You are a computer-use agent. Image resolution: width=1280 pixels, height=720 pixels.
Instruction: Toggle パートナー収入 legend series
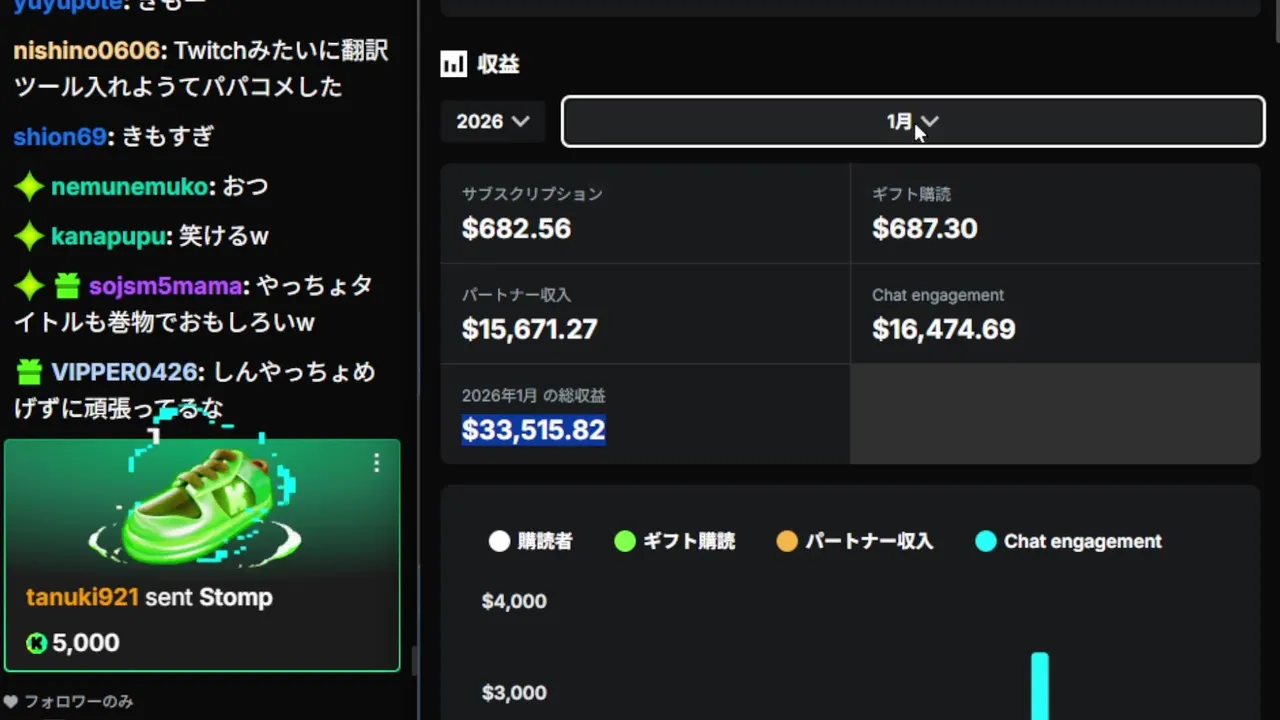[787, 542]
